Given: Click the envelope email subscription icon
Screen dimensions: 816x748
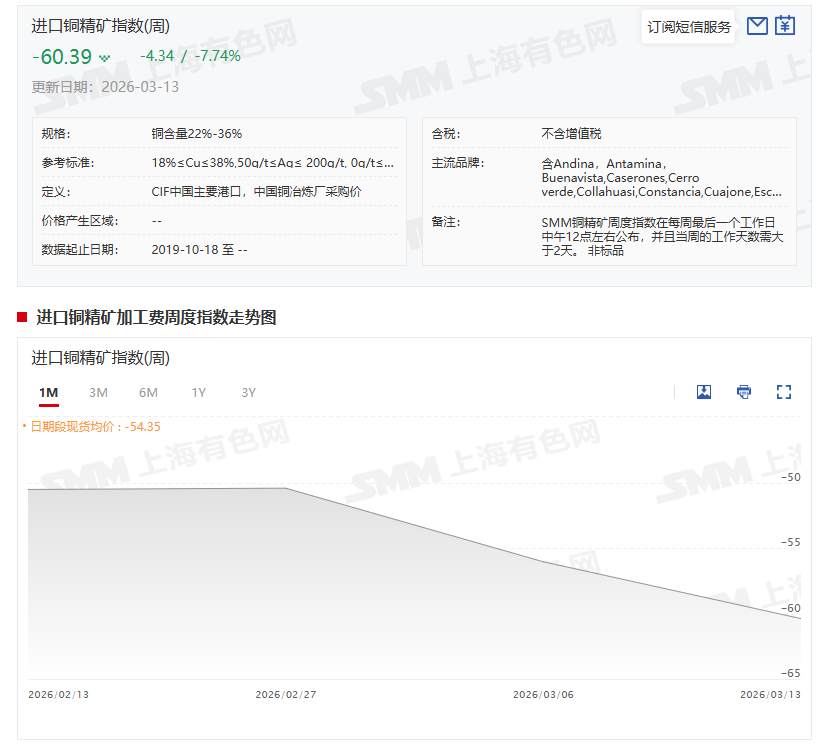Looking at the screenshot, I should tap(757, 26).
